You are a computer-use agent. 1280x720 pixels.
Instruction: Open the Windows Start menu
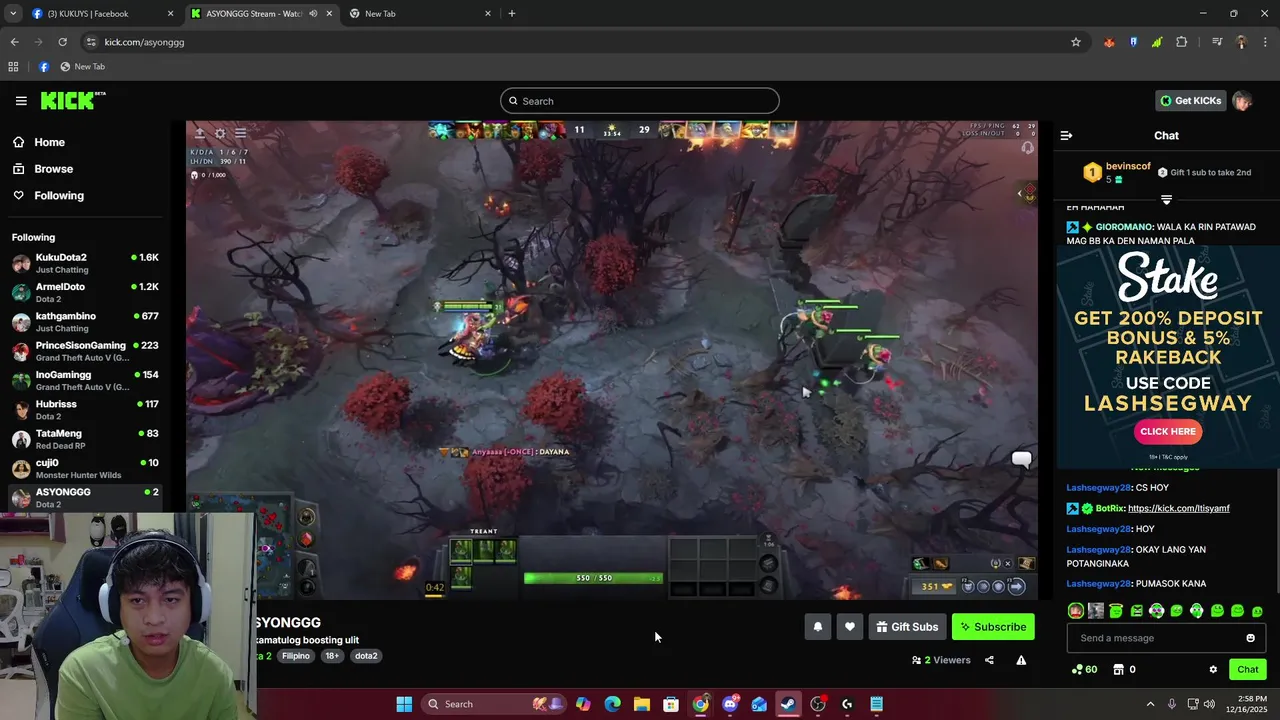tap(404, 704)
